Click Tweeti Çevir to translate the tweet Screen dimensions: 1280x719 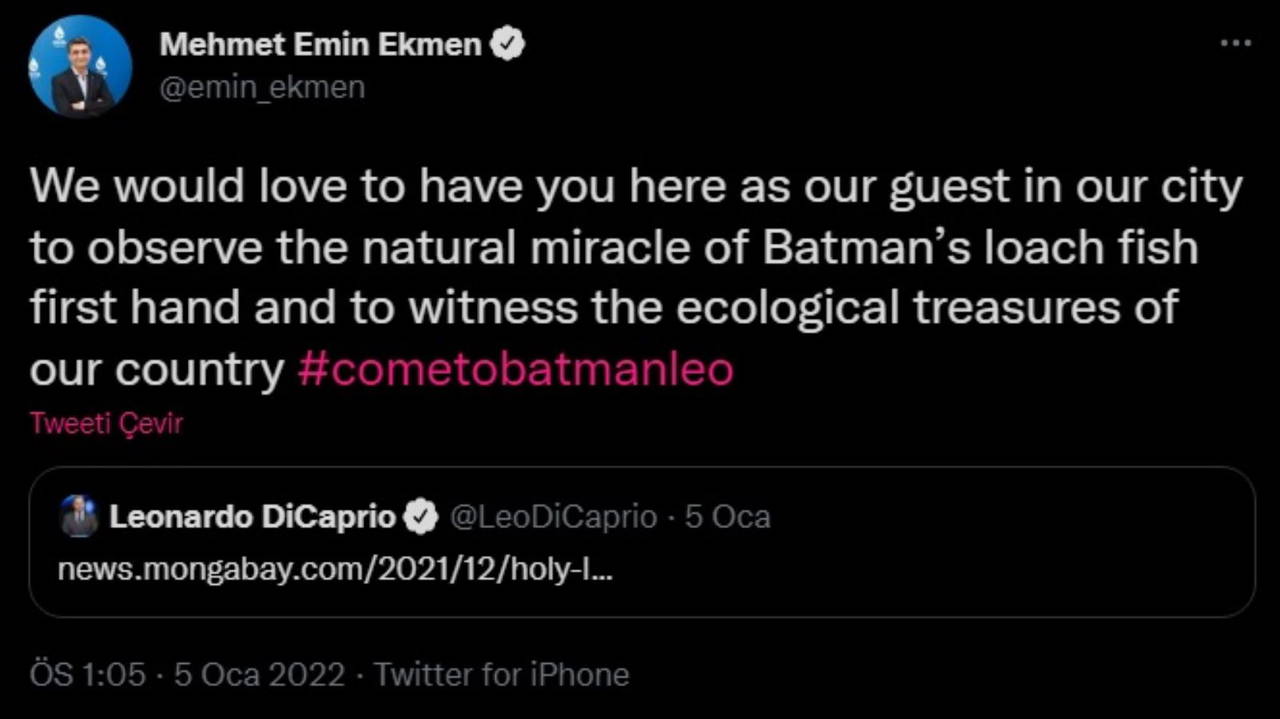(x=106, y=423)
